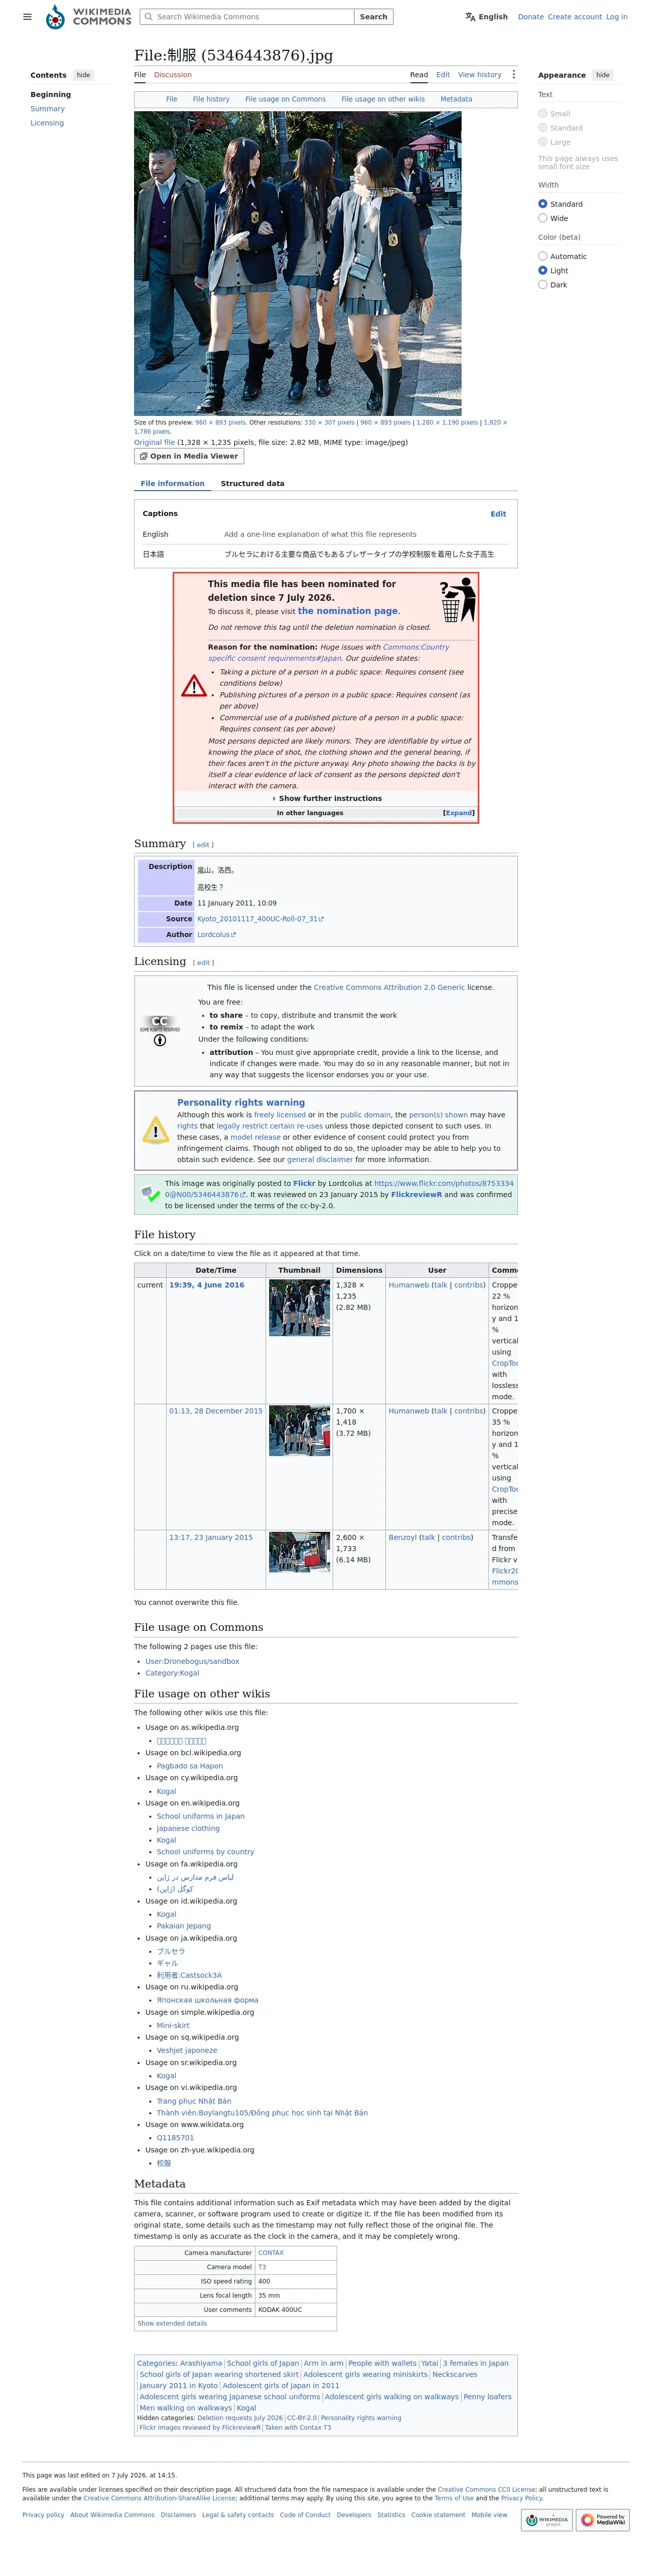Click the Wikimedia project footer badge

click(547, 2521)
